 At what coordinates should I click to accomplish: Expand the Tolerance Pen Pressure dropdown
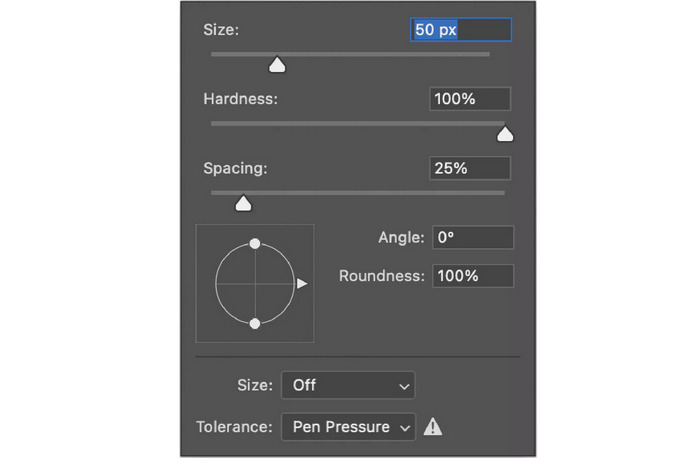348,427
